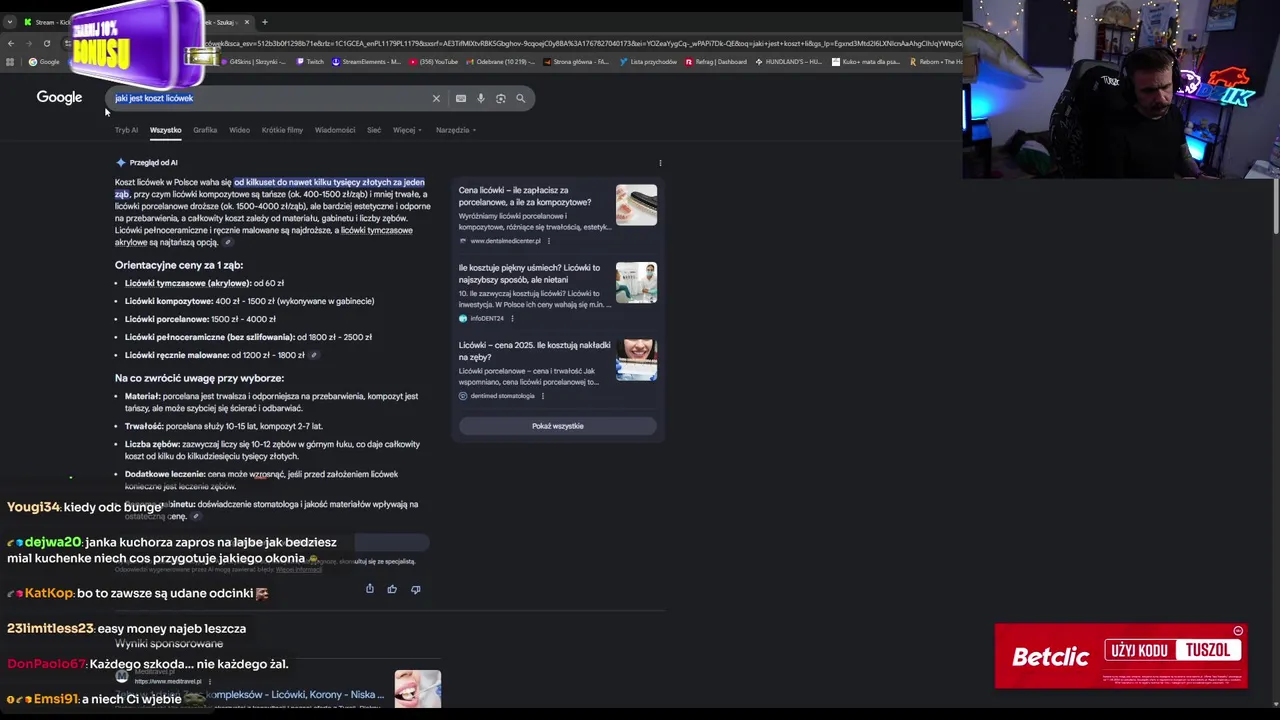Select the Tryb AI search tab
The height and width of the screenshot is (720, 1280).
click(126, 130)
